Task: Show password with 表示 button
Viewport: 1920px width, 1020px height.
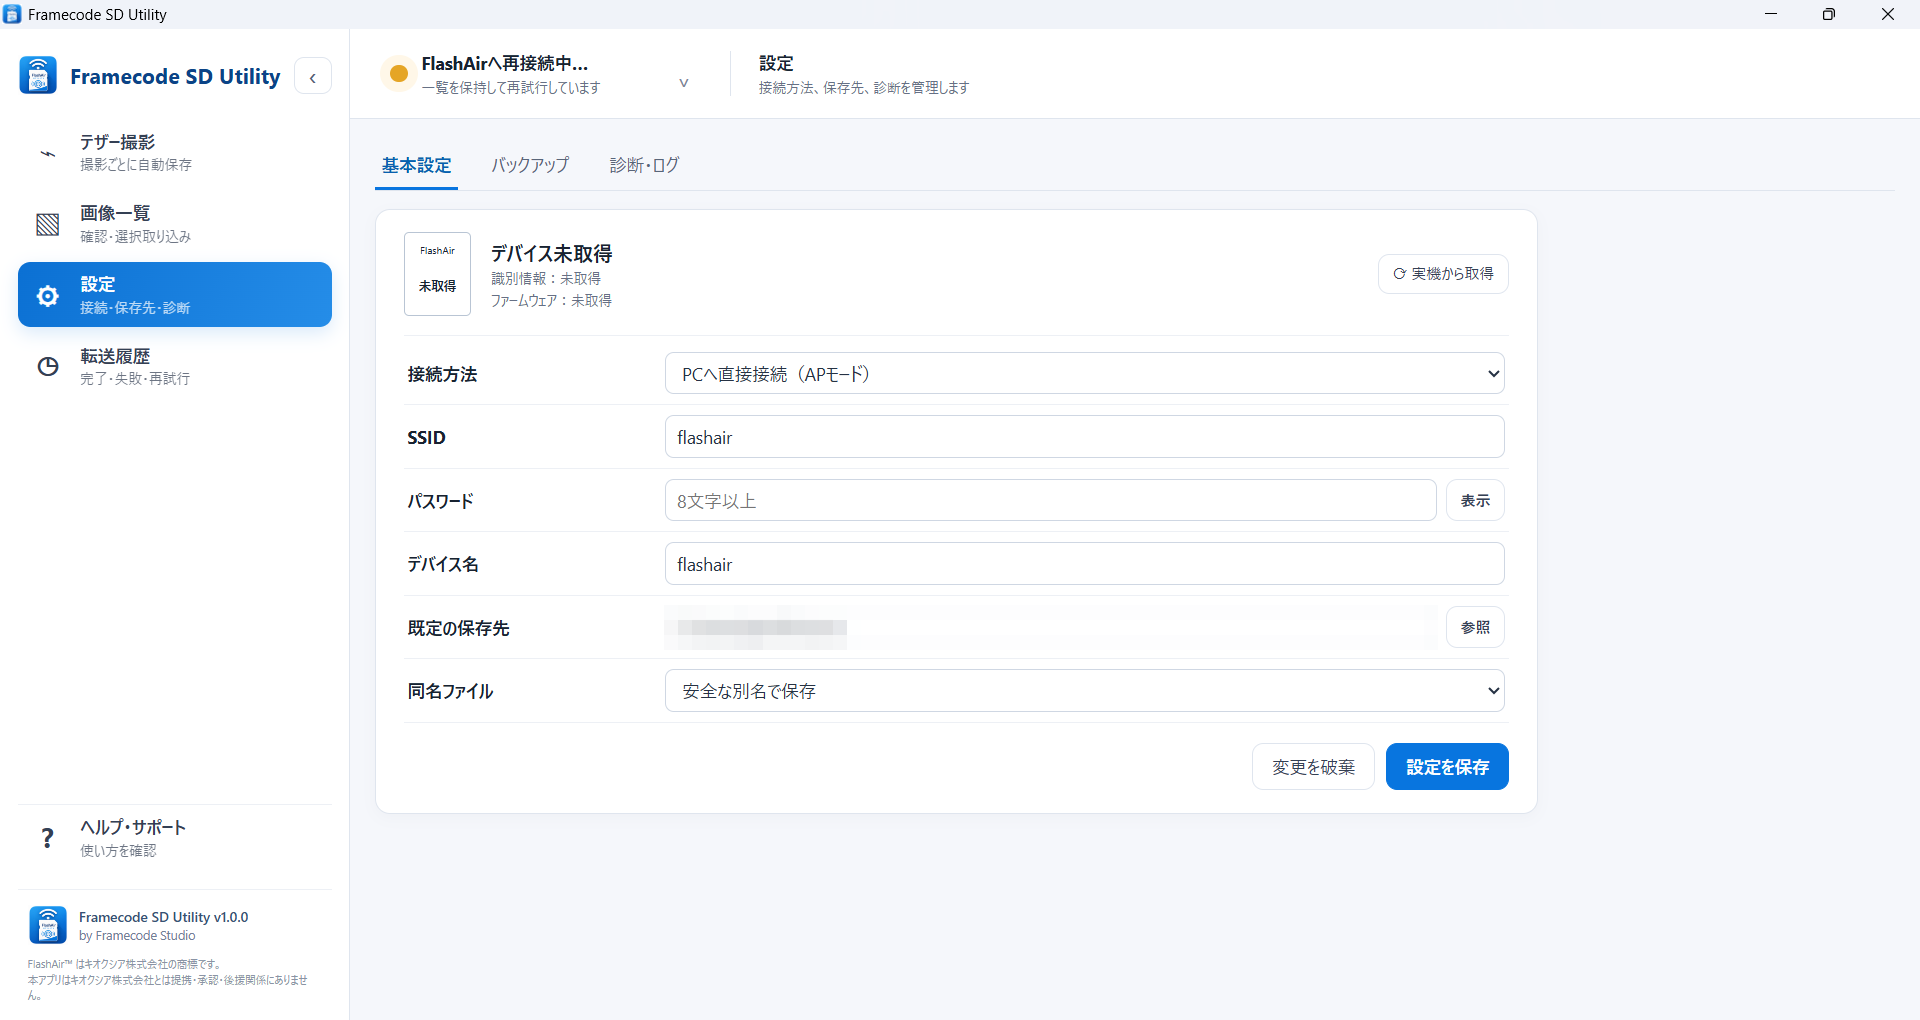Action: [x=1475, y=500]
